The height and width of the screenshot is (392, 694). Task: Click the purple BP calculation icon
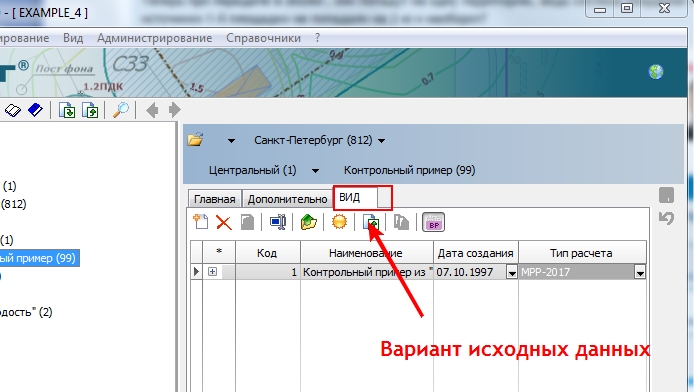(x=434, y=222)
